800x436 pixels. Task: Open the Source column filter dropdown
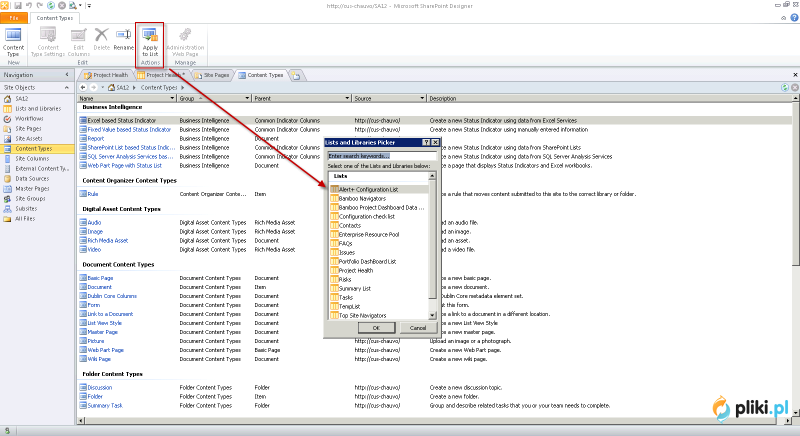tap(422, 98)
